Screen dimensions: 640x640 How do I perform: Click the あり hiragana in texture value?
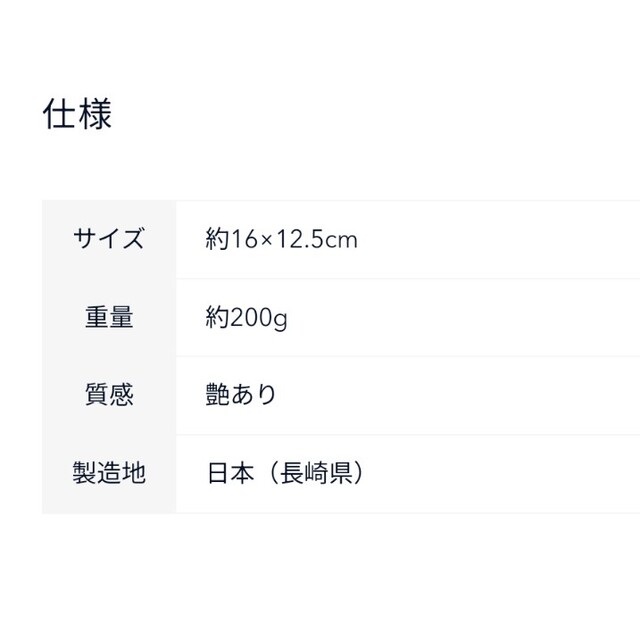click(x=254, y=395)
